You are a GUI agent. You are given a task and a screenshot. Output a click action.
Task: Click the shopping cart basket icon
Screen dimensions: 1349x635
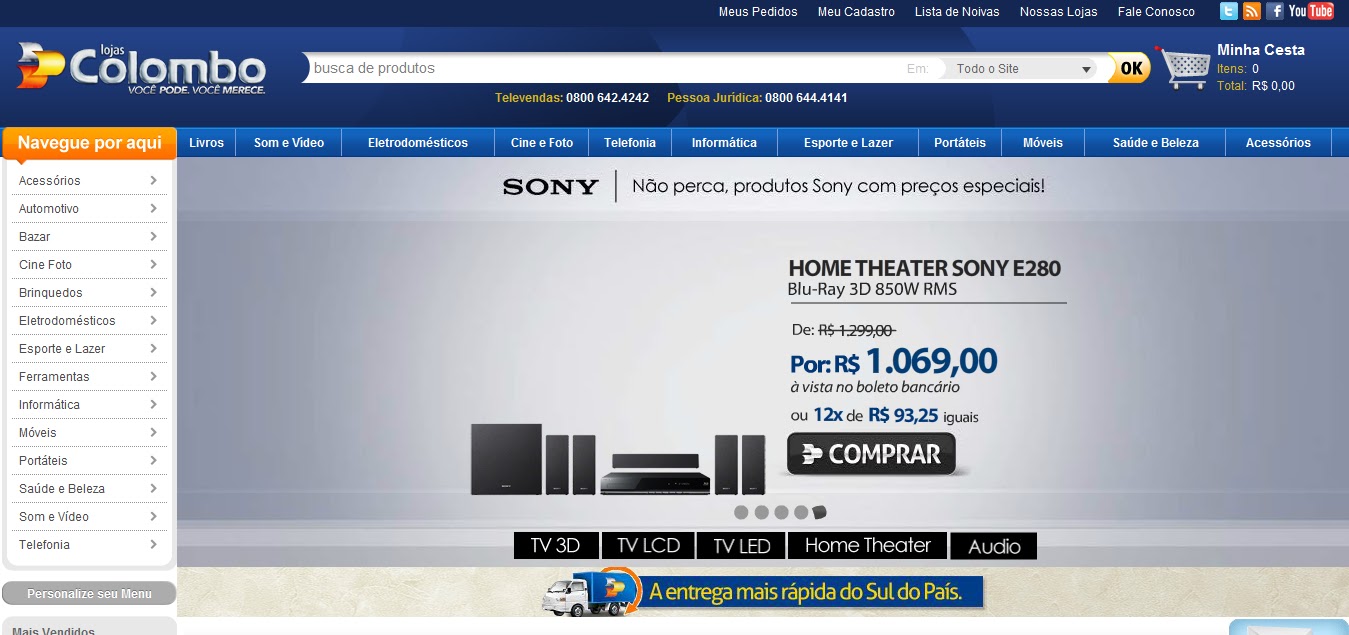tap(1184, 67)
